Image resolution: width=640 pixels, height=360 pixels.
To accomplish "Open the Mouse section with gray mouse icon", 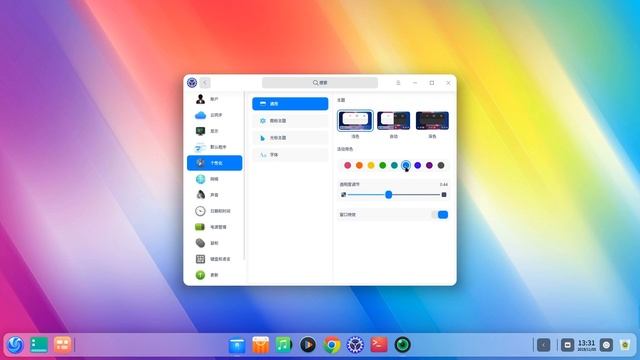I will (214, 243).
